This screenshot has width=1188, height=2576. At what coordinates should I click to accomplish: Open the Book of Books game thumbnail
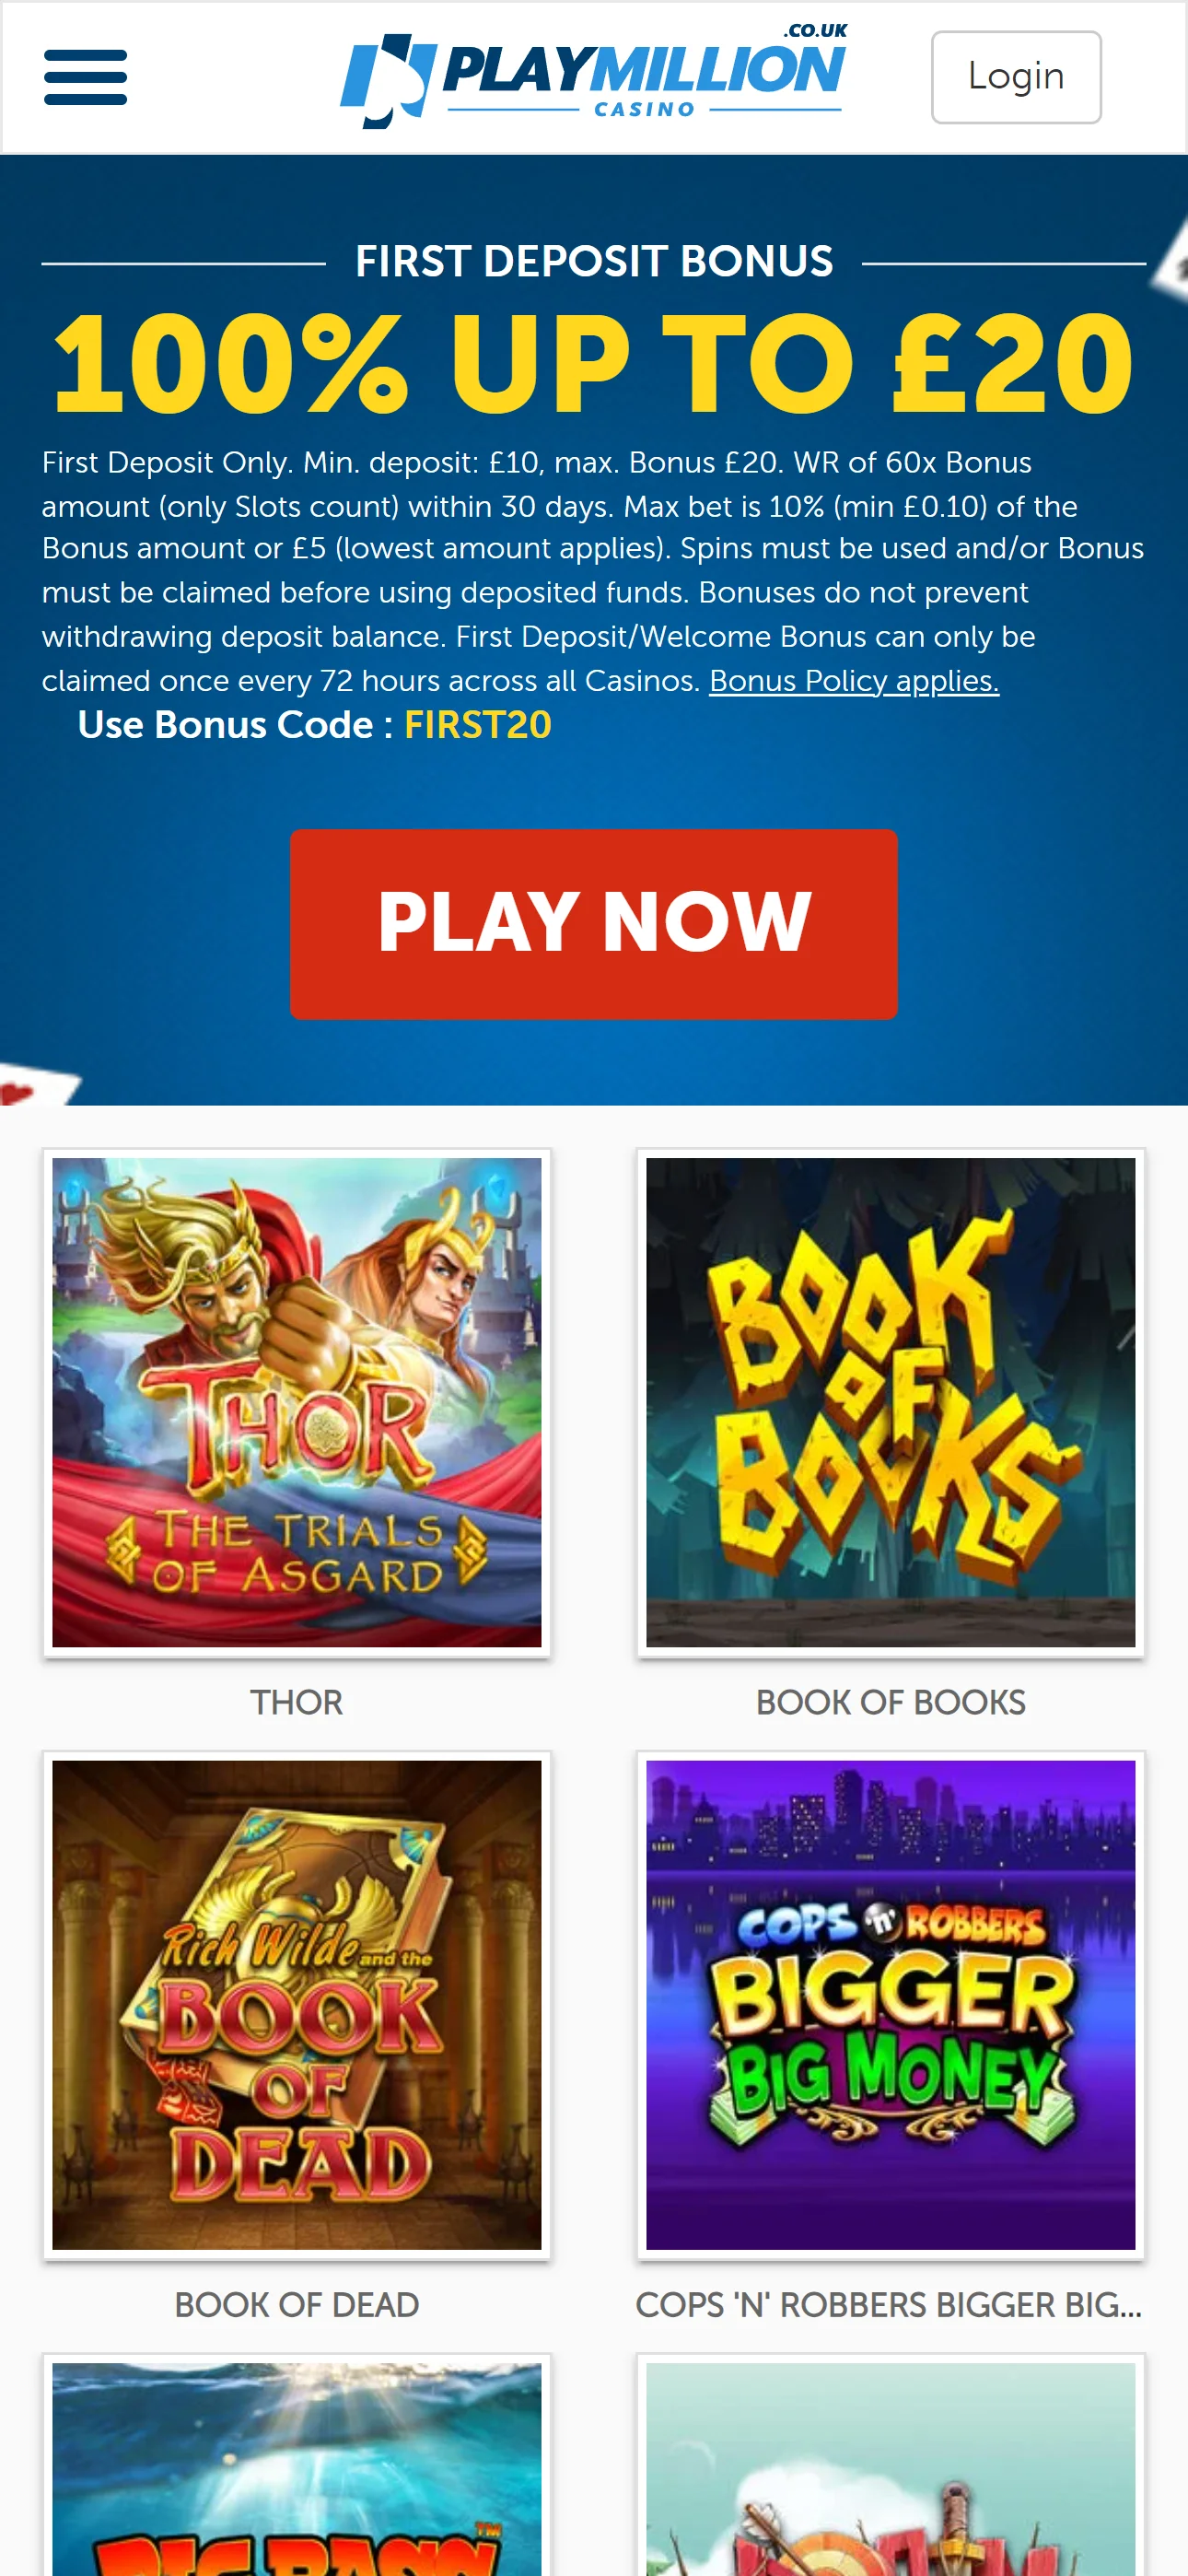tap(890, 1402)
